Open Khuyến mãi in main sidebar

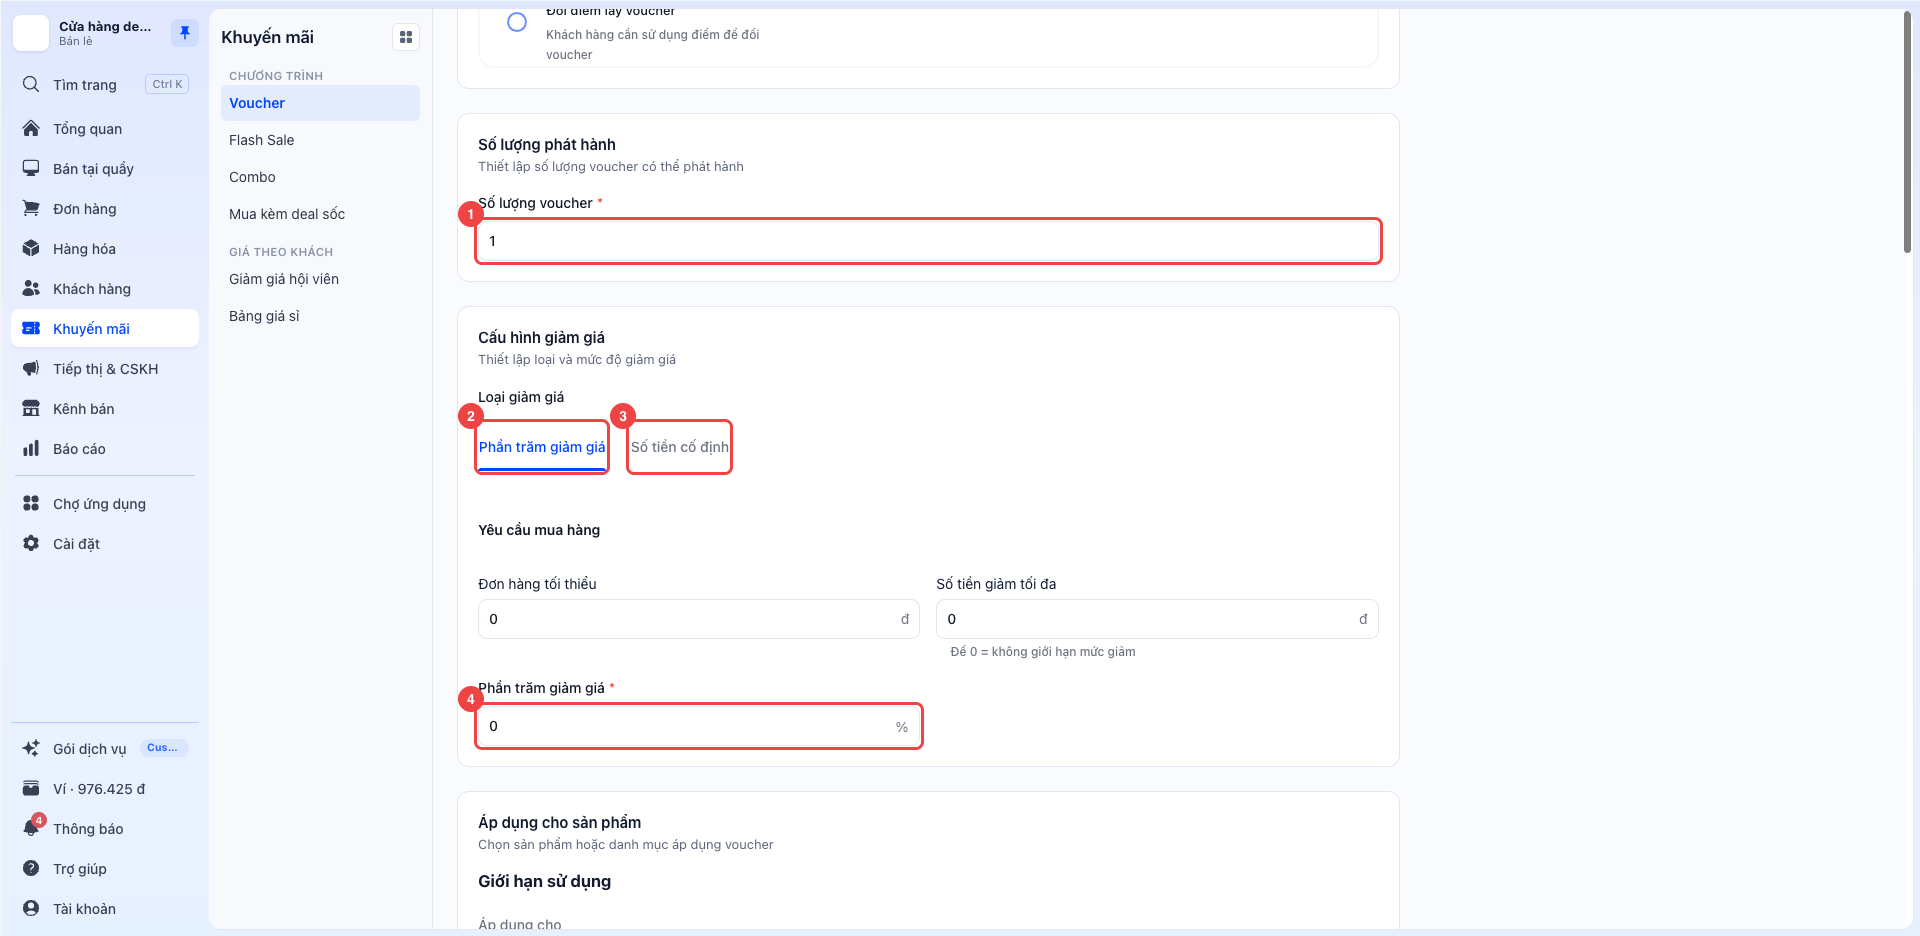point(105,328)
